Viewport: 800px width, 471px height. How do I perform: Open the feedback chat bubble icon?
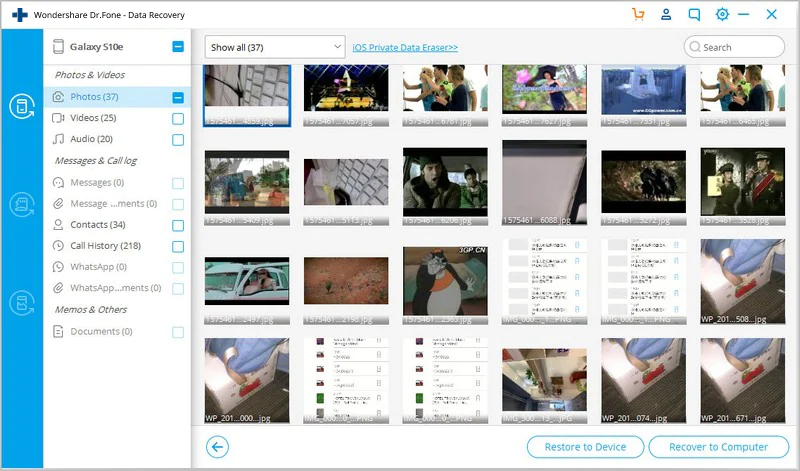(694, 14)
